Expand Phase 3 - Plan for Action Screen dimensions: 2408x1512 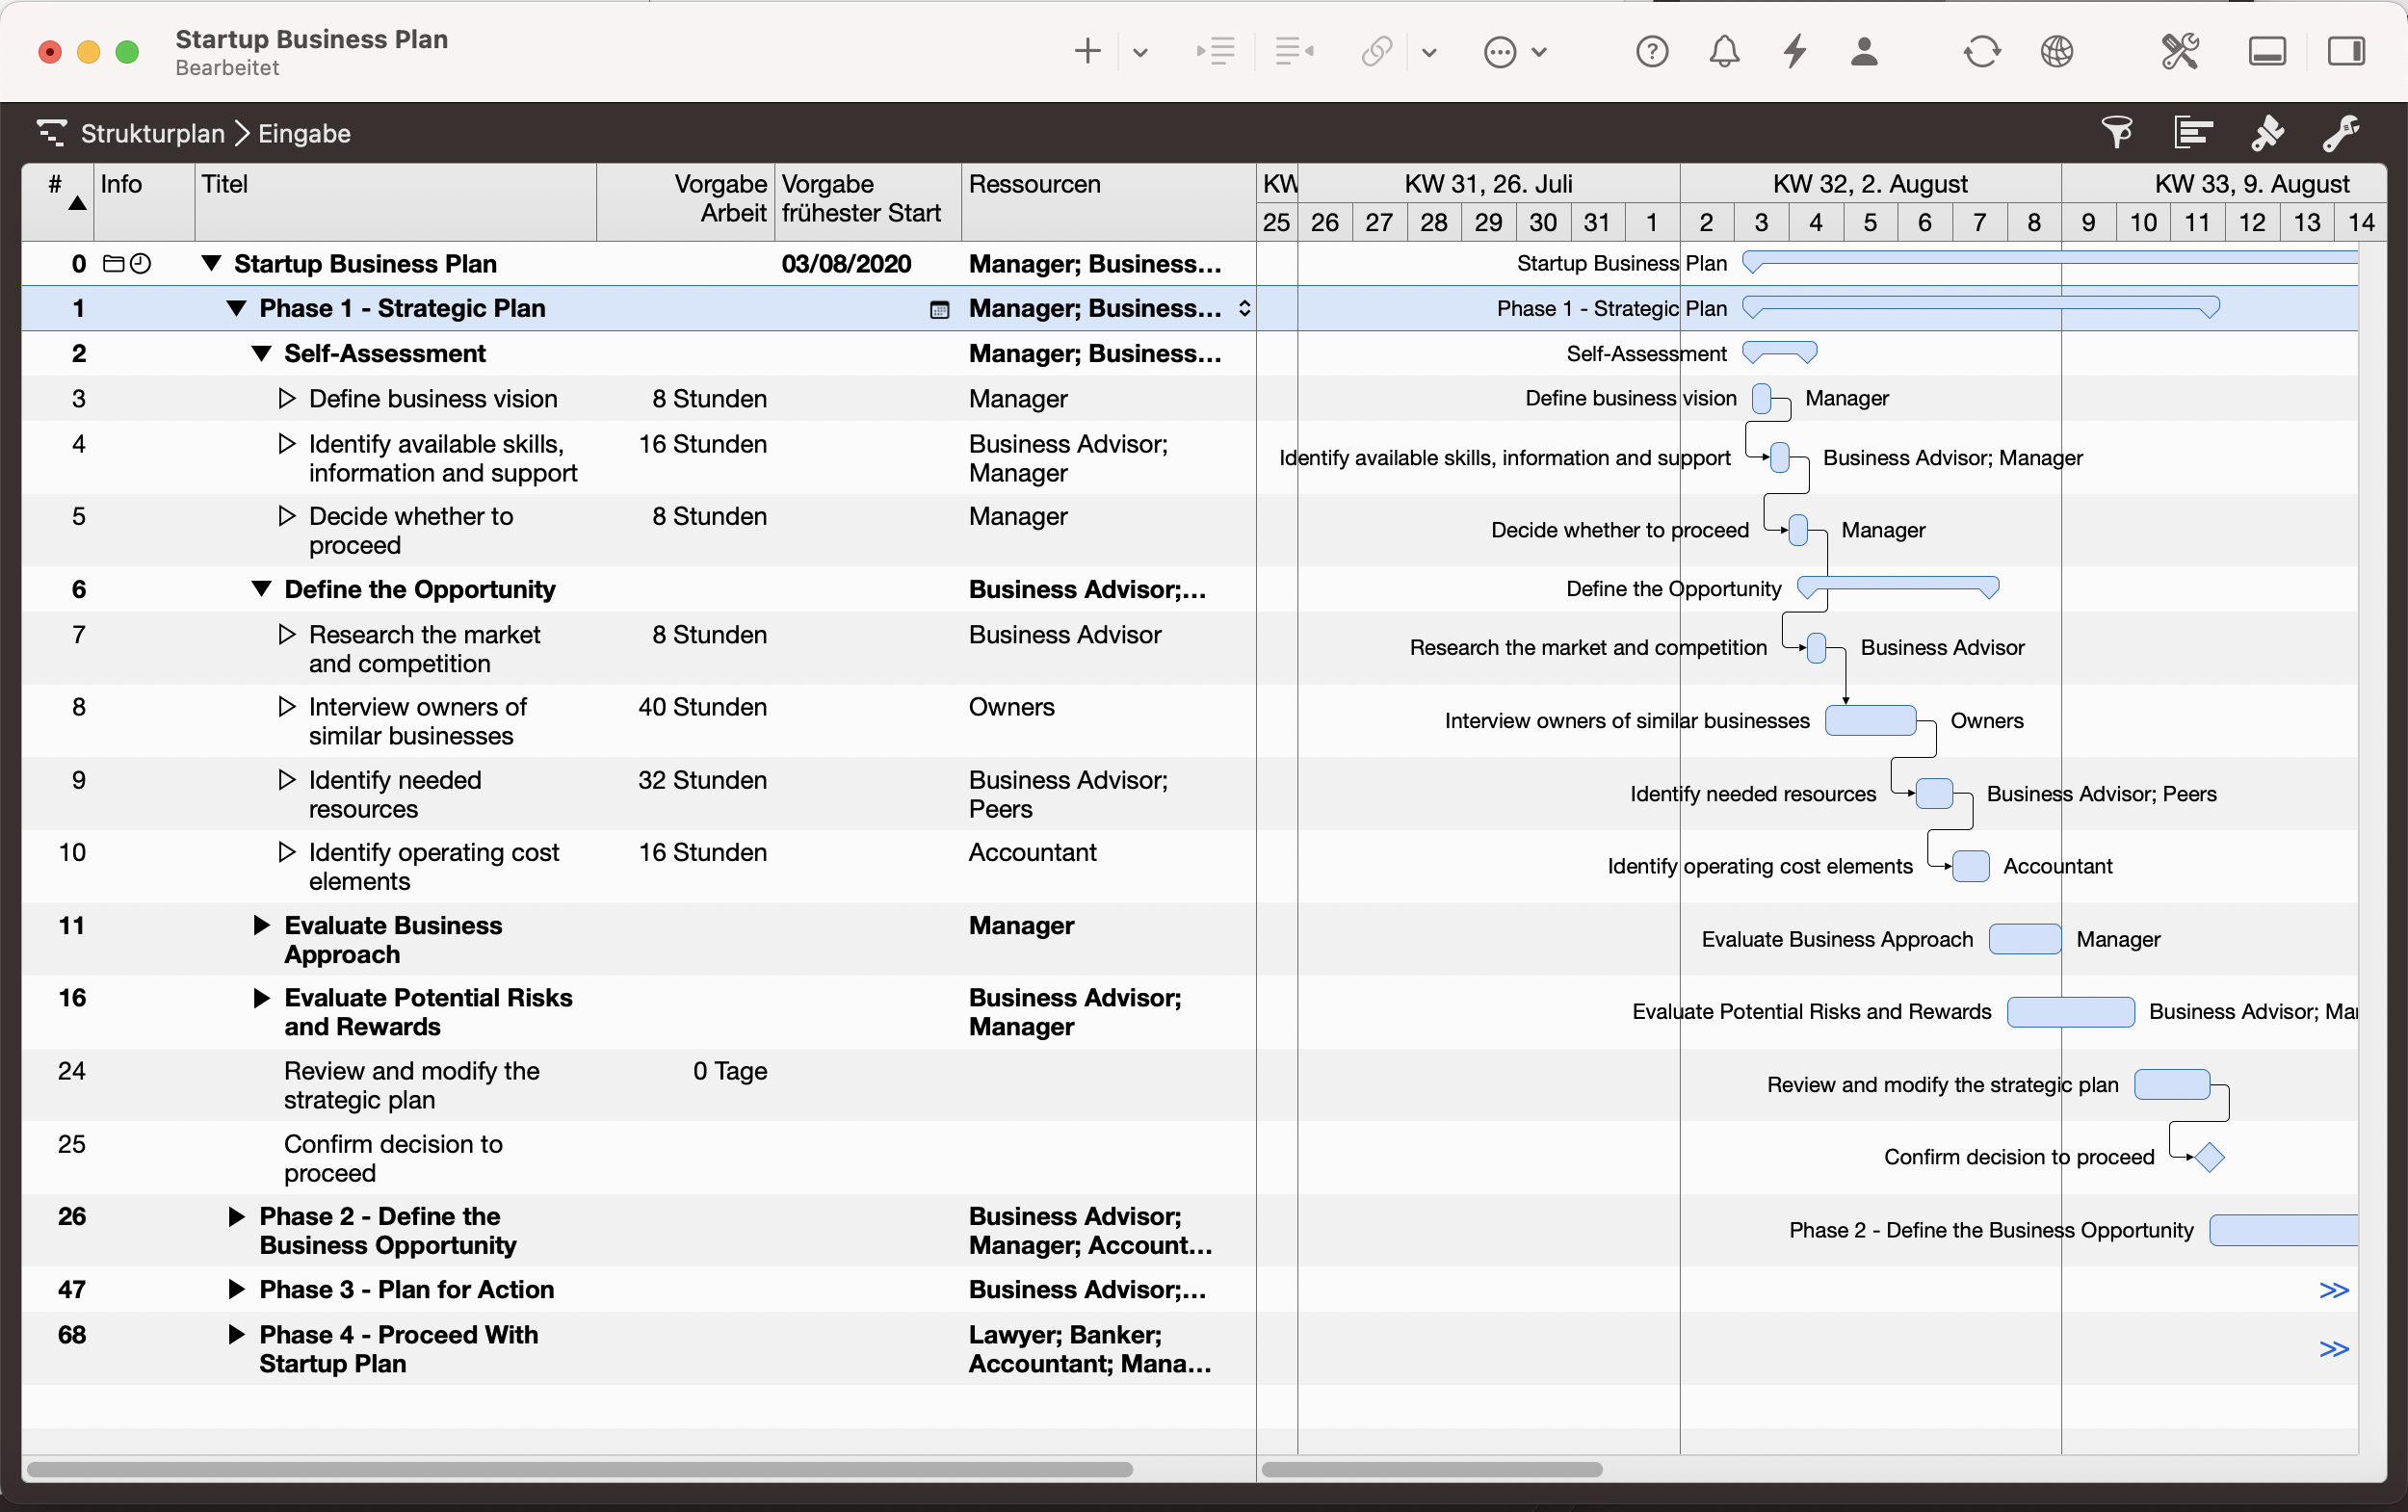(236, 1289)
